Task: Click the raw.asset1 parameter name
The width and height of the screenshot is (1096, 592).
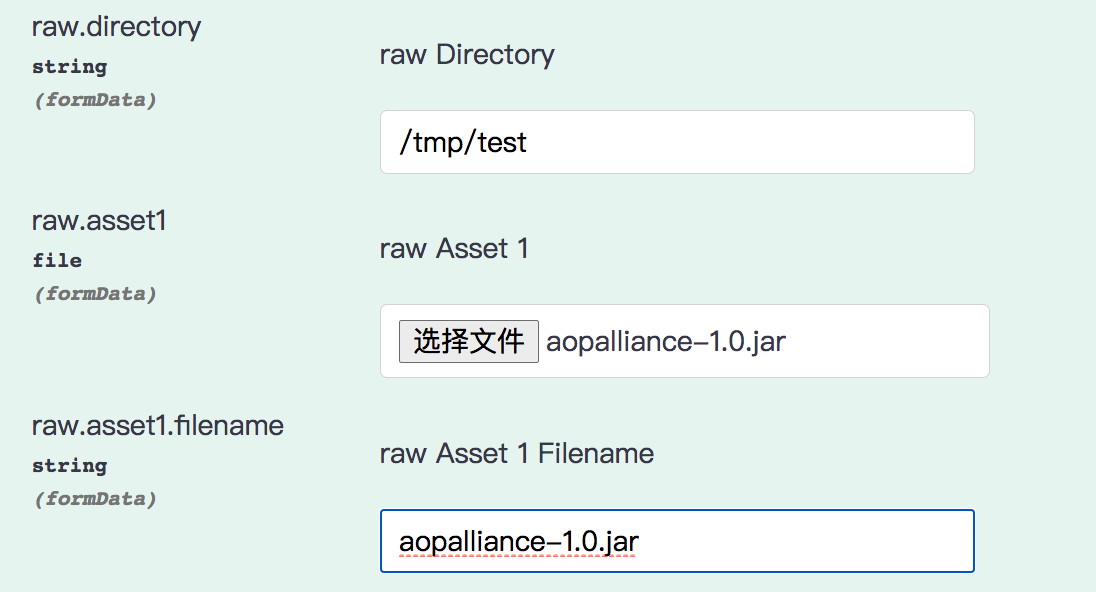Action: 99,220
